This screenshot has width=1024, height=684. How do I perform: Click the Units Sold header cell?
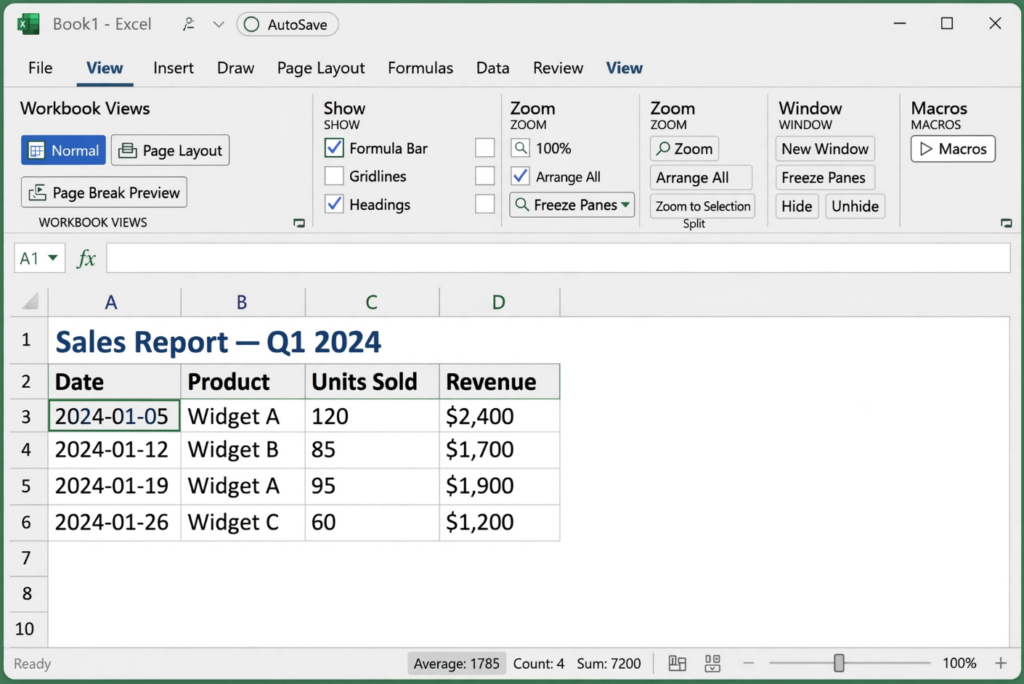coord(372,382)
